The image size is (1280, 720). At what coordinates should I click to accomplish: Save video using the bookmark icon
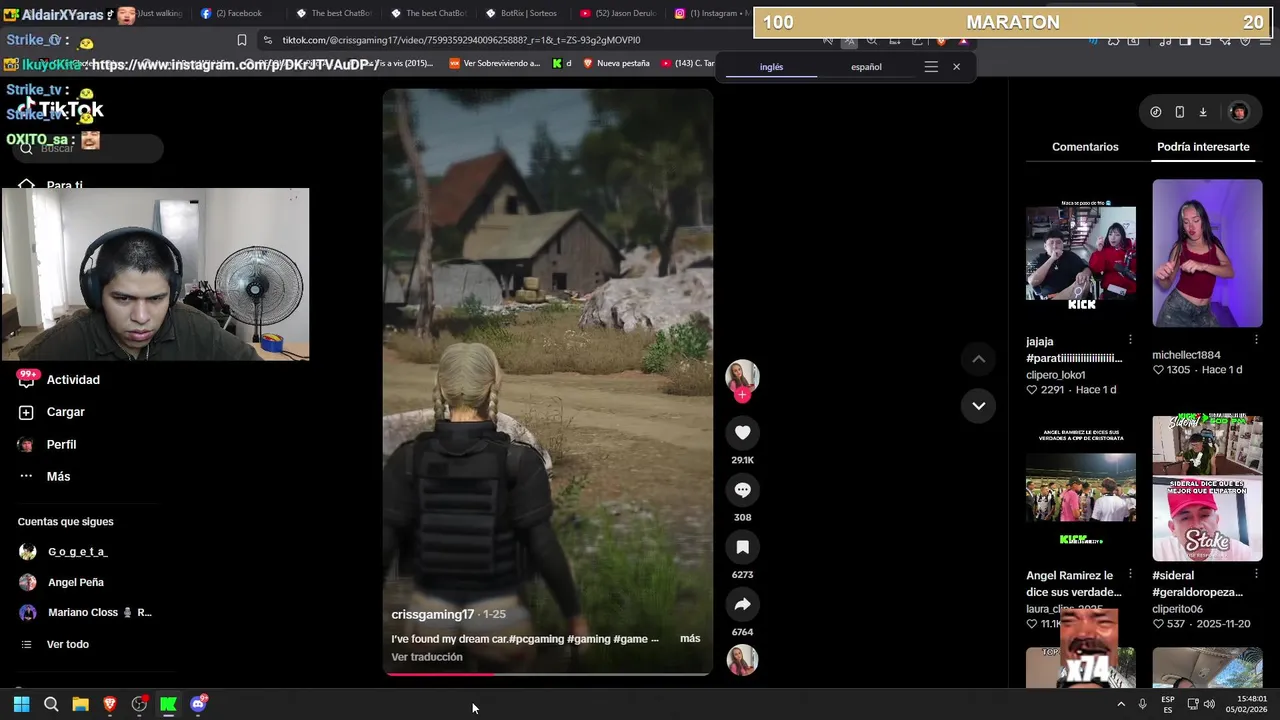(742, 547)
